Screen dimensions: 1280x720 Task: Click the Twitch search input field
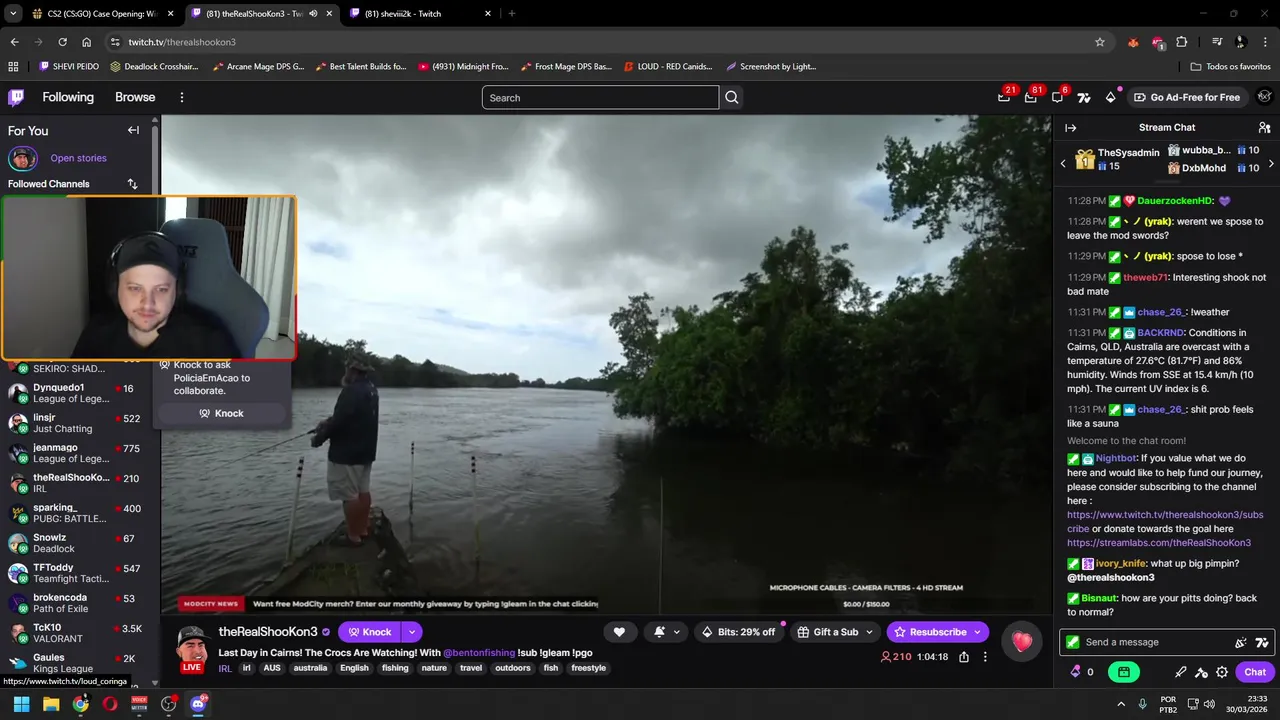click(x=600, y=97)
